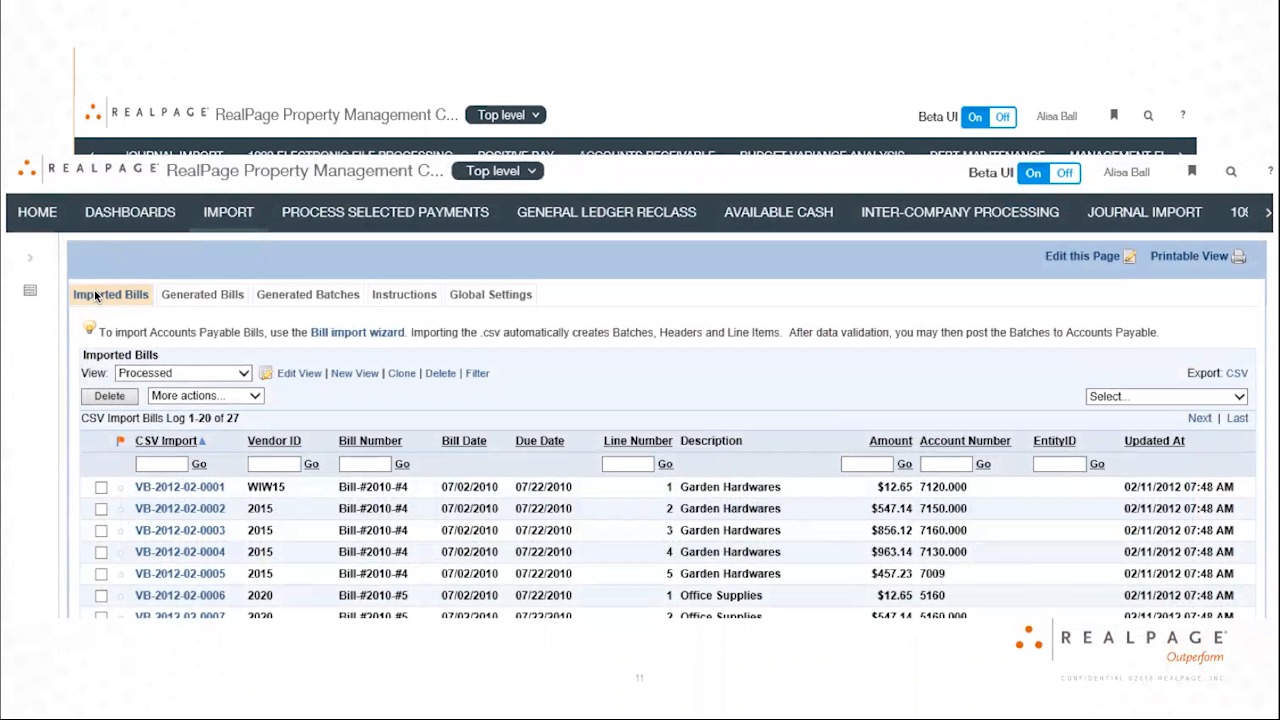
Task: Open the sidebar report panel icon
Action: click(x=29, y=290)
